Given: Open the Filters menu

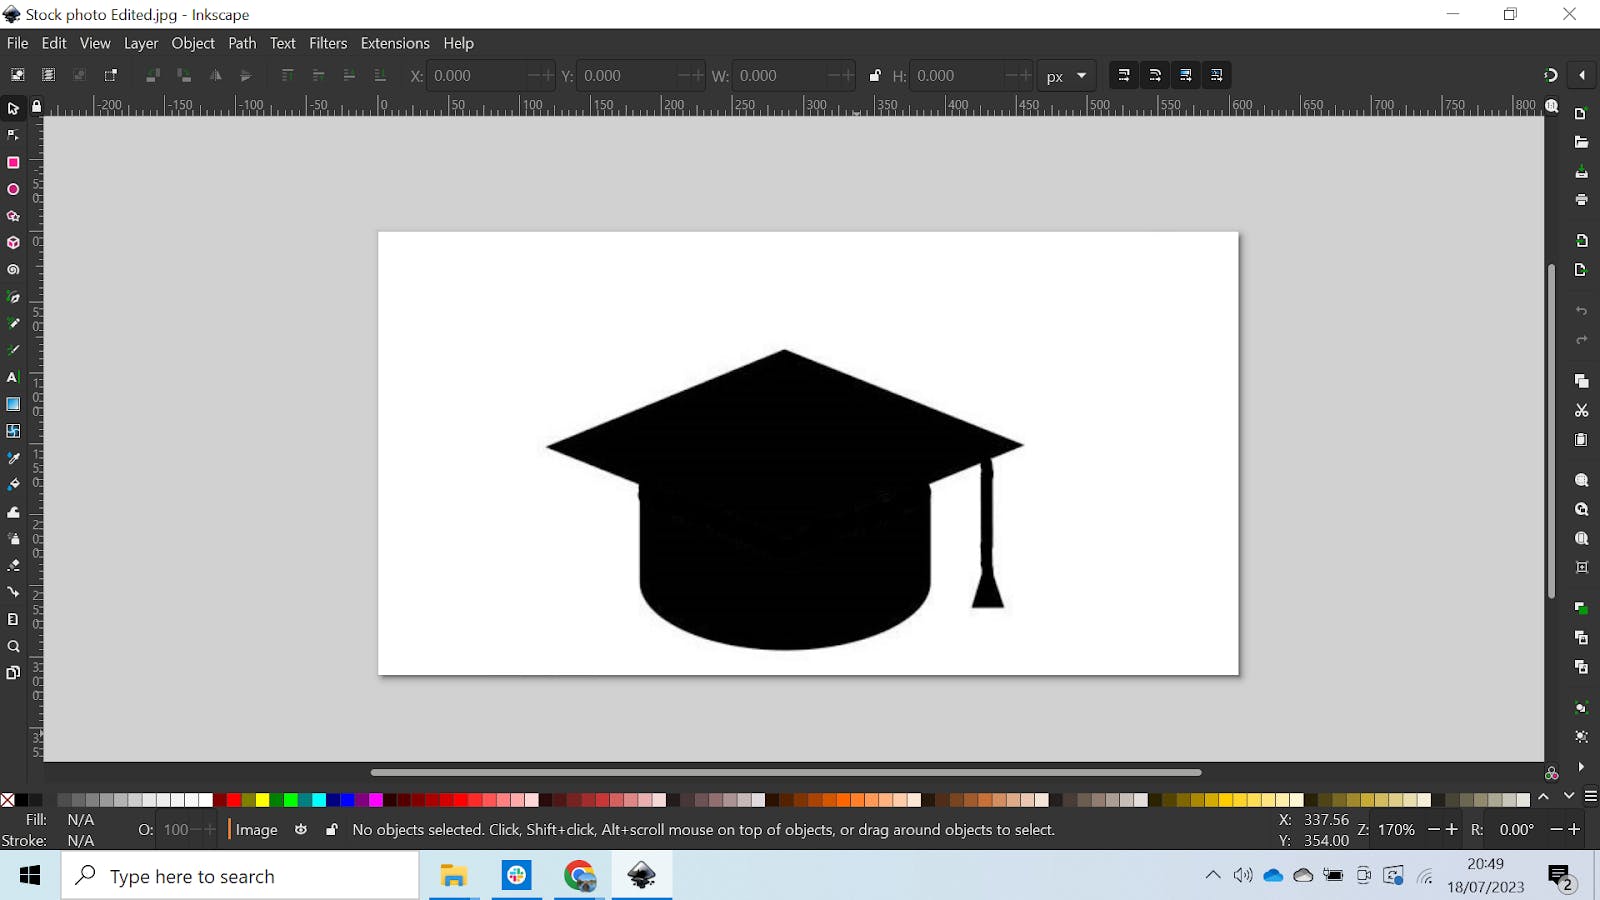Looking at the screenshot, I should [328, 43].
